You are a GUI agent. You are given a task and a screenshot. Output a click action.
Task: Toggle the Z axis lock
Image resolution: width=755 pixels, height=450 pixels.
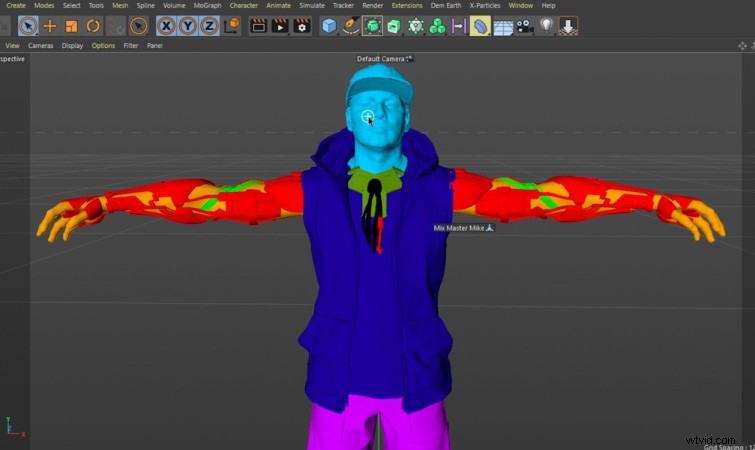pos(208,26)
